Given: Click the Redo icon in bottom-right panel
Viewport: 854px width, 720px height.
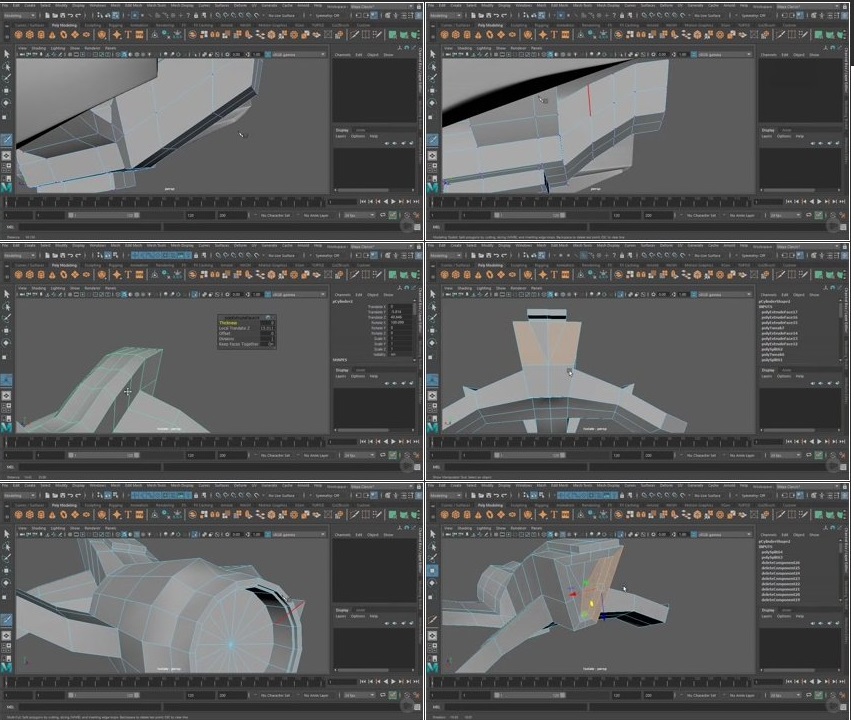Looking at the screenshot, I should tap(504, 496).
